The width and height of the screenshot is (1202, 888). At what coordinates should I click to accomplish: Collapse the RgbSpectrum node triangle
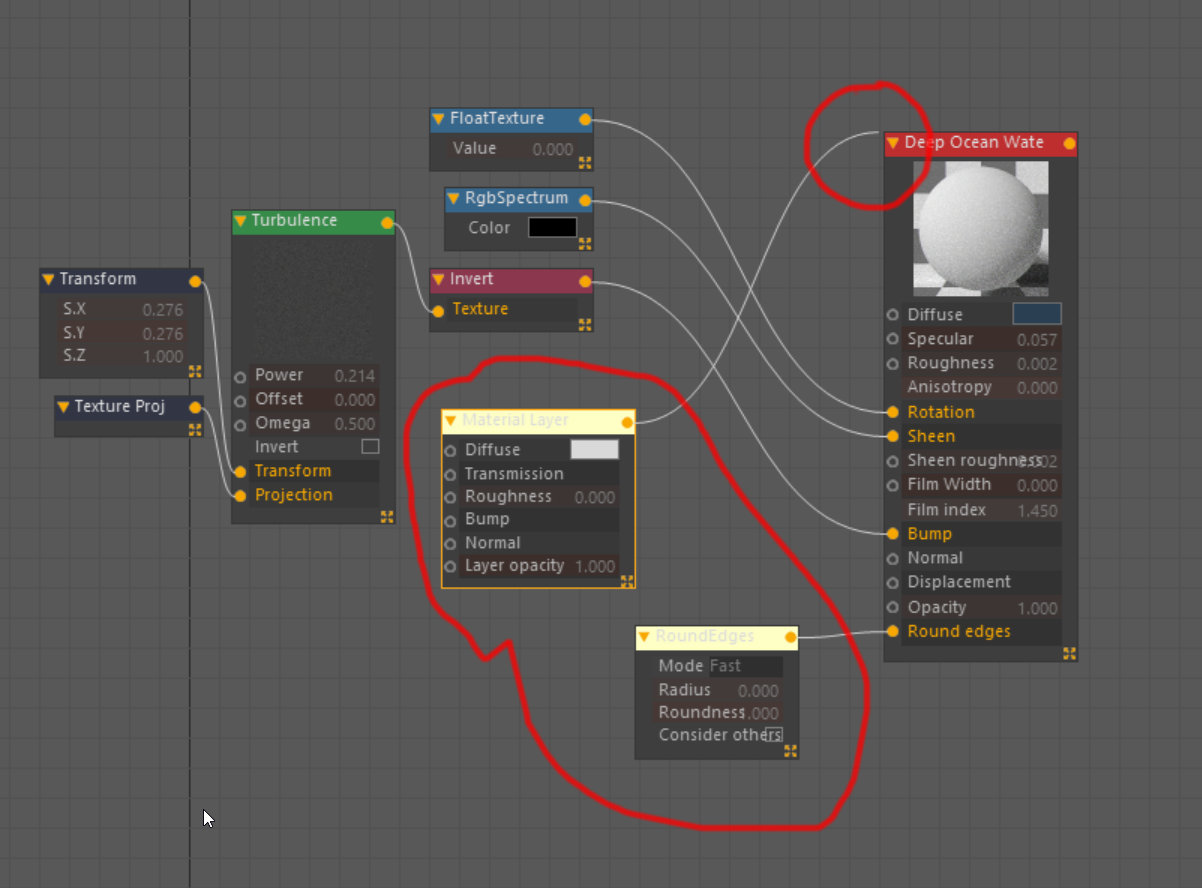click(x=453, y=199)
